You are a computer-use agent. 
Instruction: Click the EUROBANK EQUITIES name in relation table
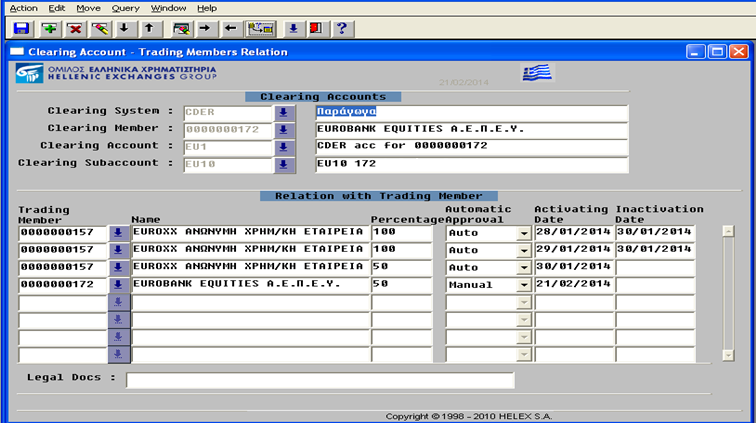click(x=251, y=285)
